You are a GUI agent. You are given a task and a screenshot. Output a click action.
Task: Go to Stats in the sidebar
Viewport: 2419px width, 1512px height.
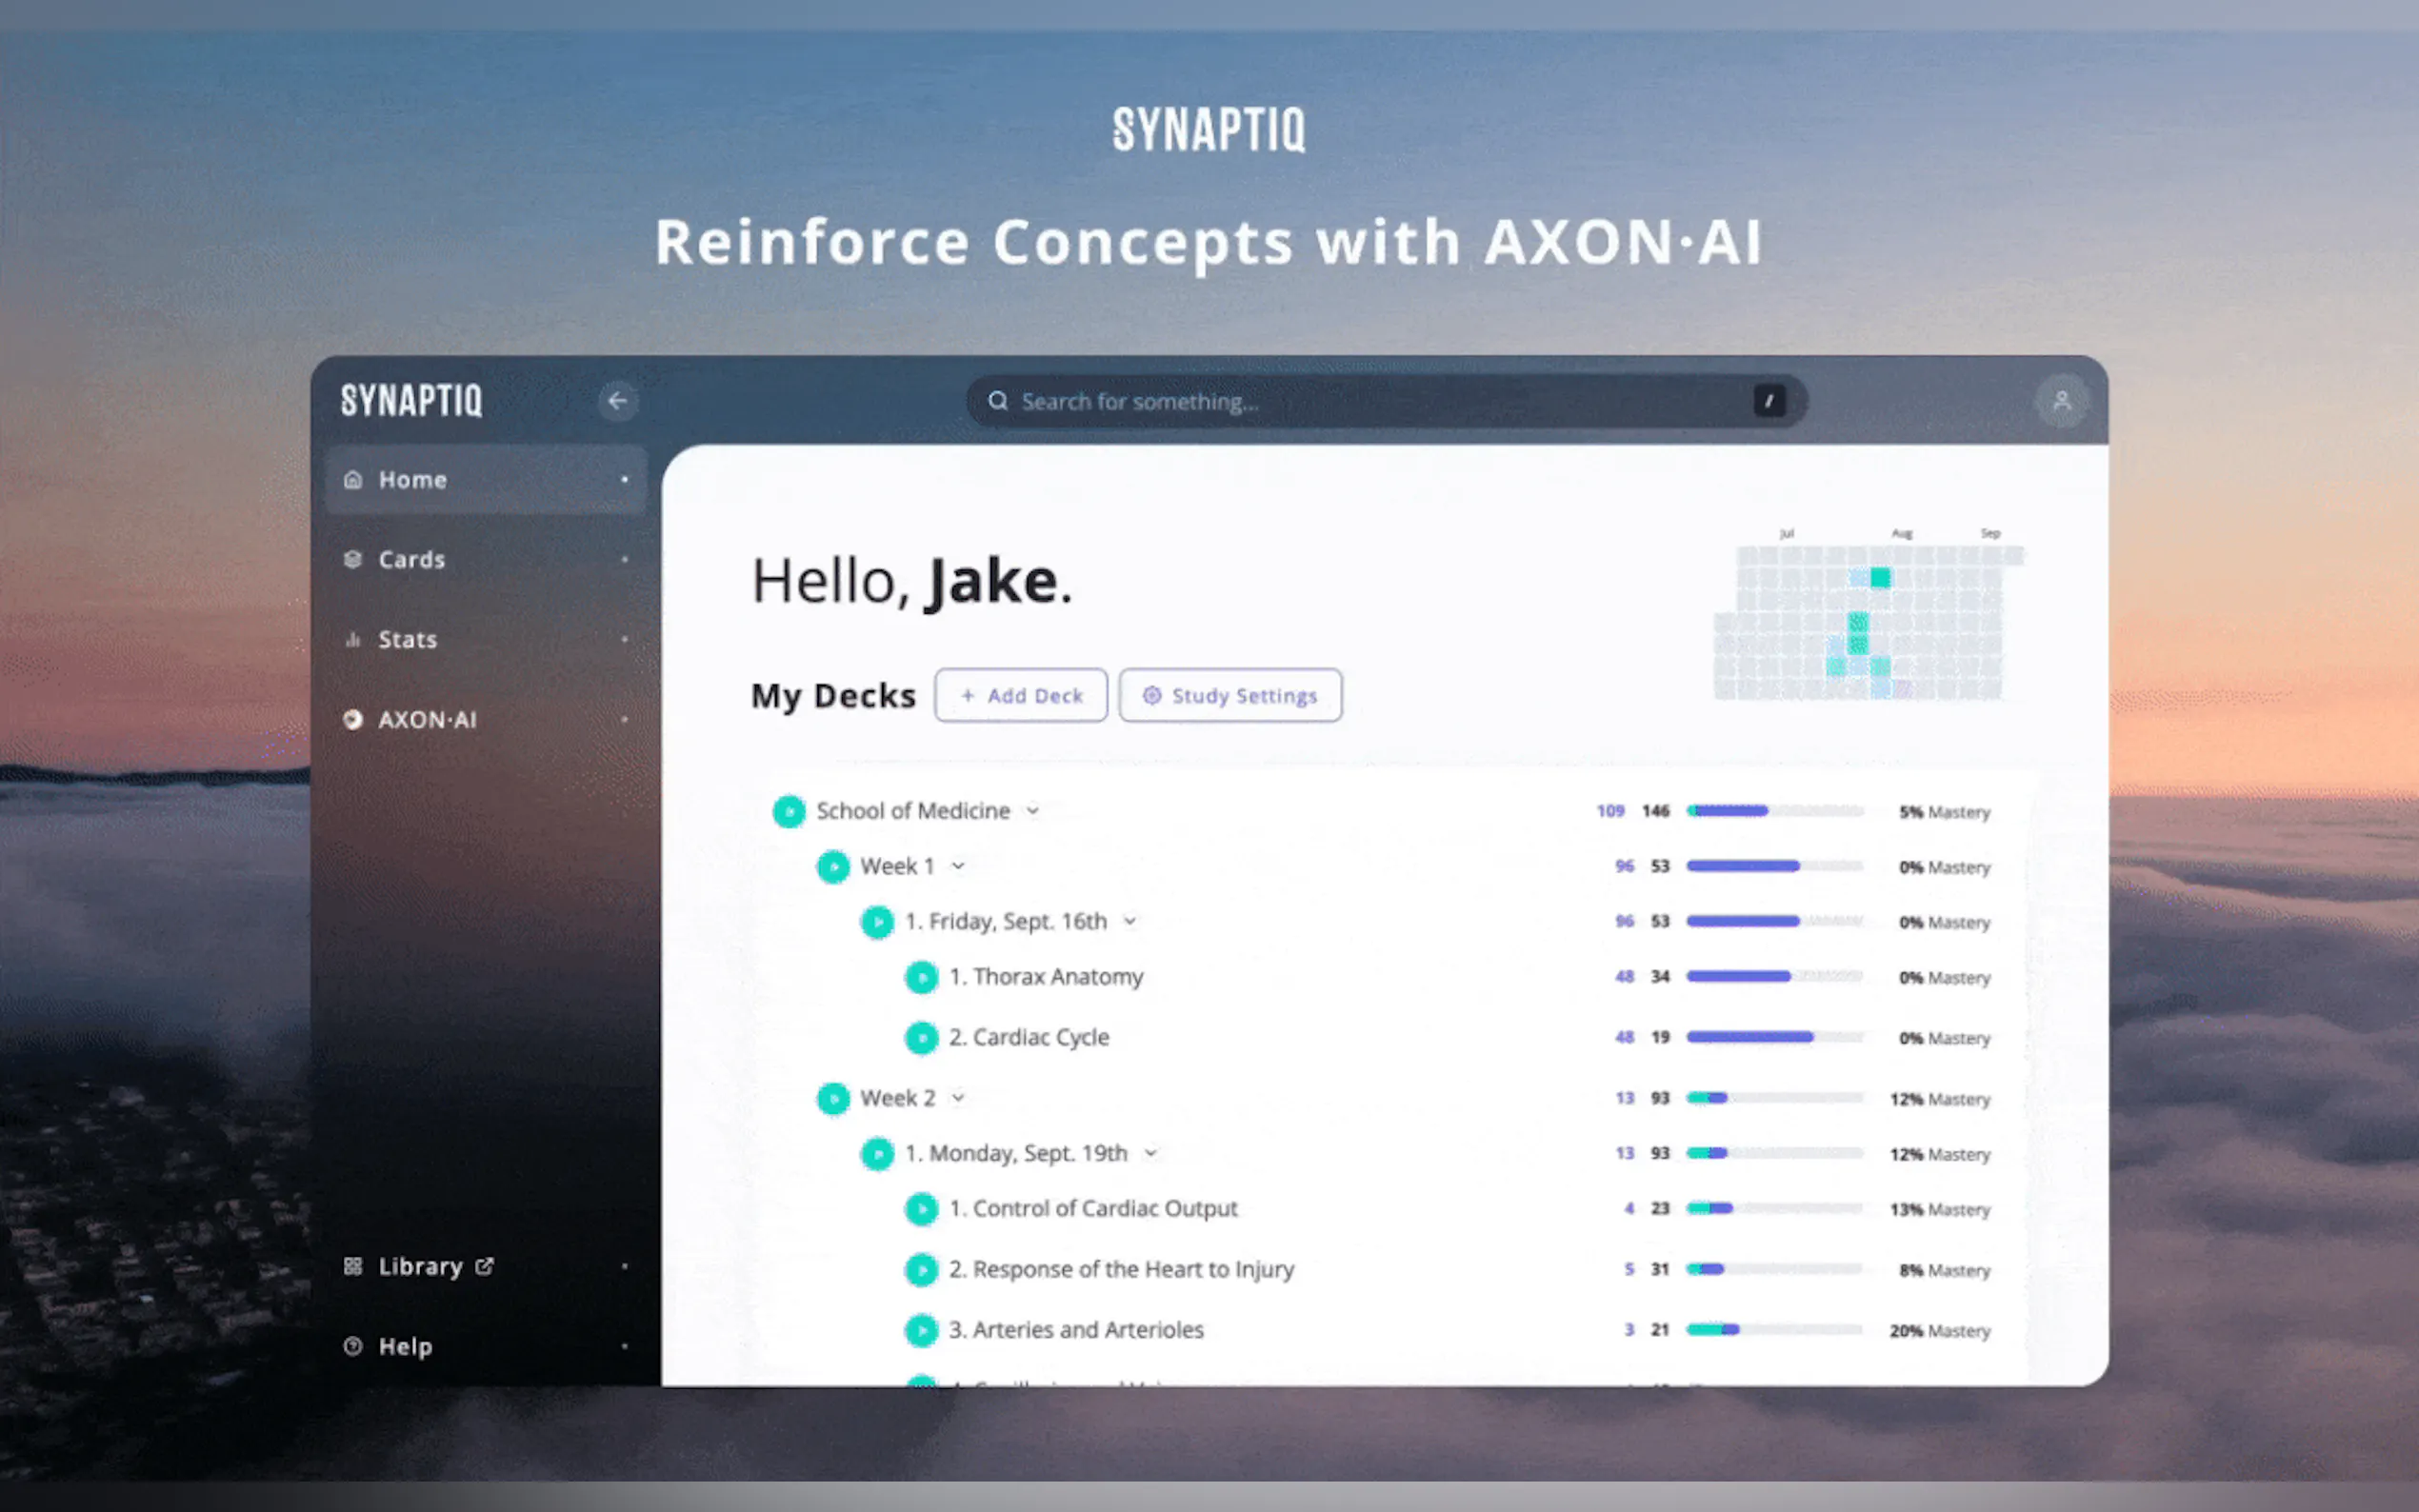pos(408,640)
